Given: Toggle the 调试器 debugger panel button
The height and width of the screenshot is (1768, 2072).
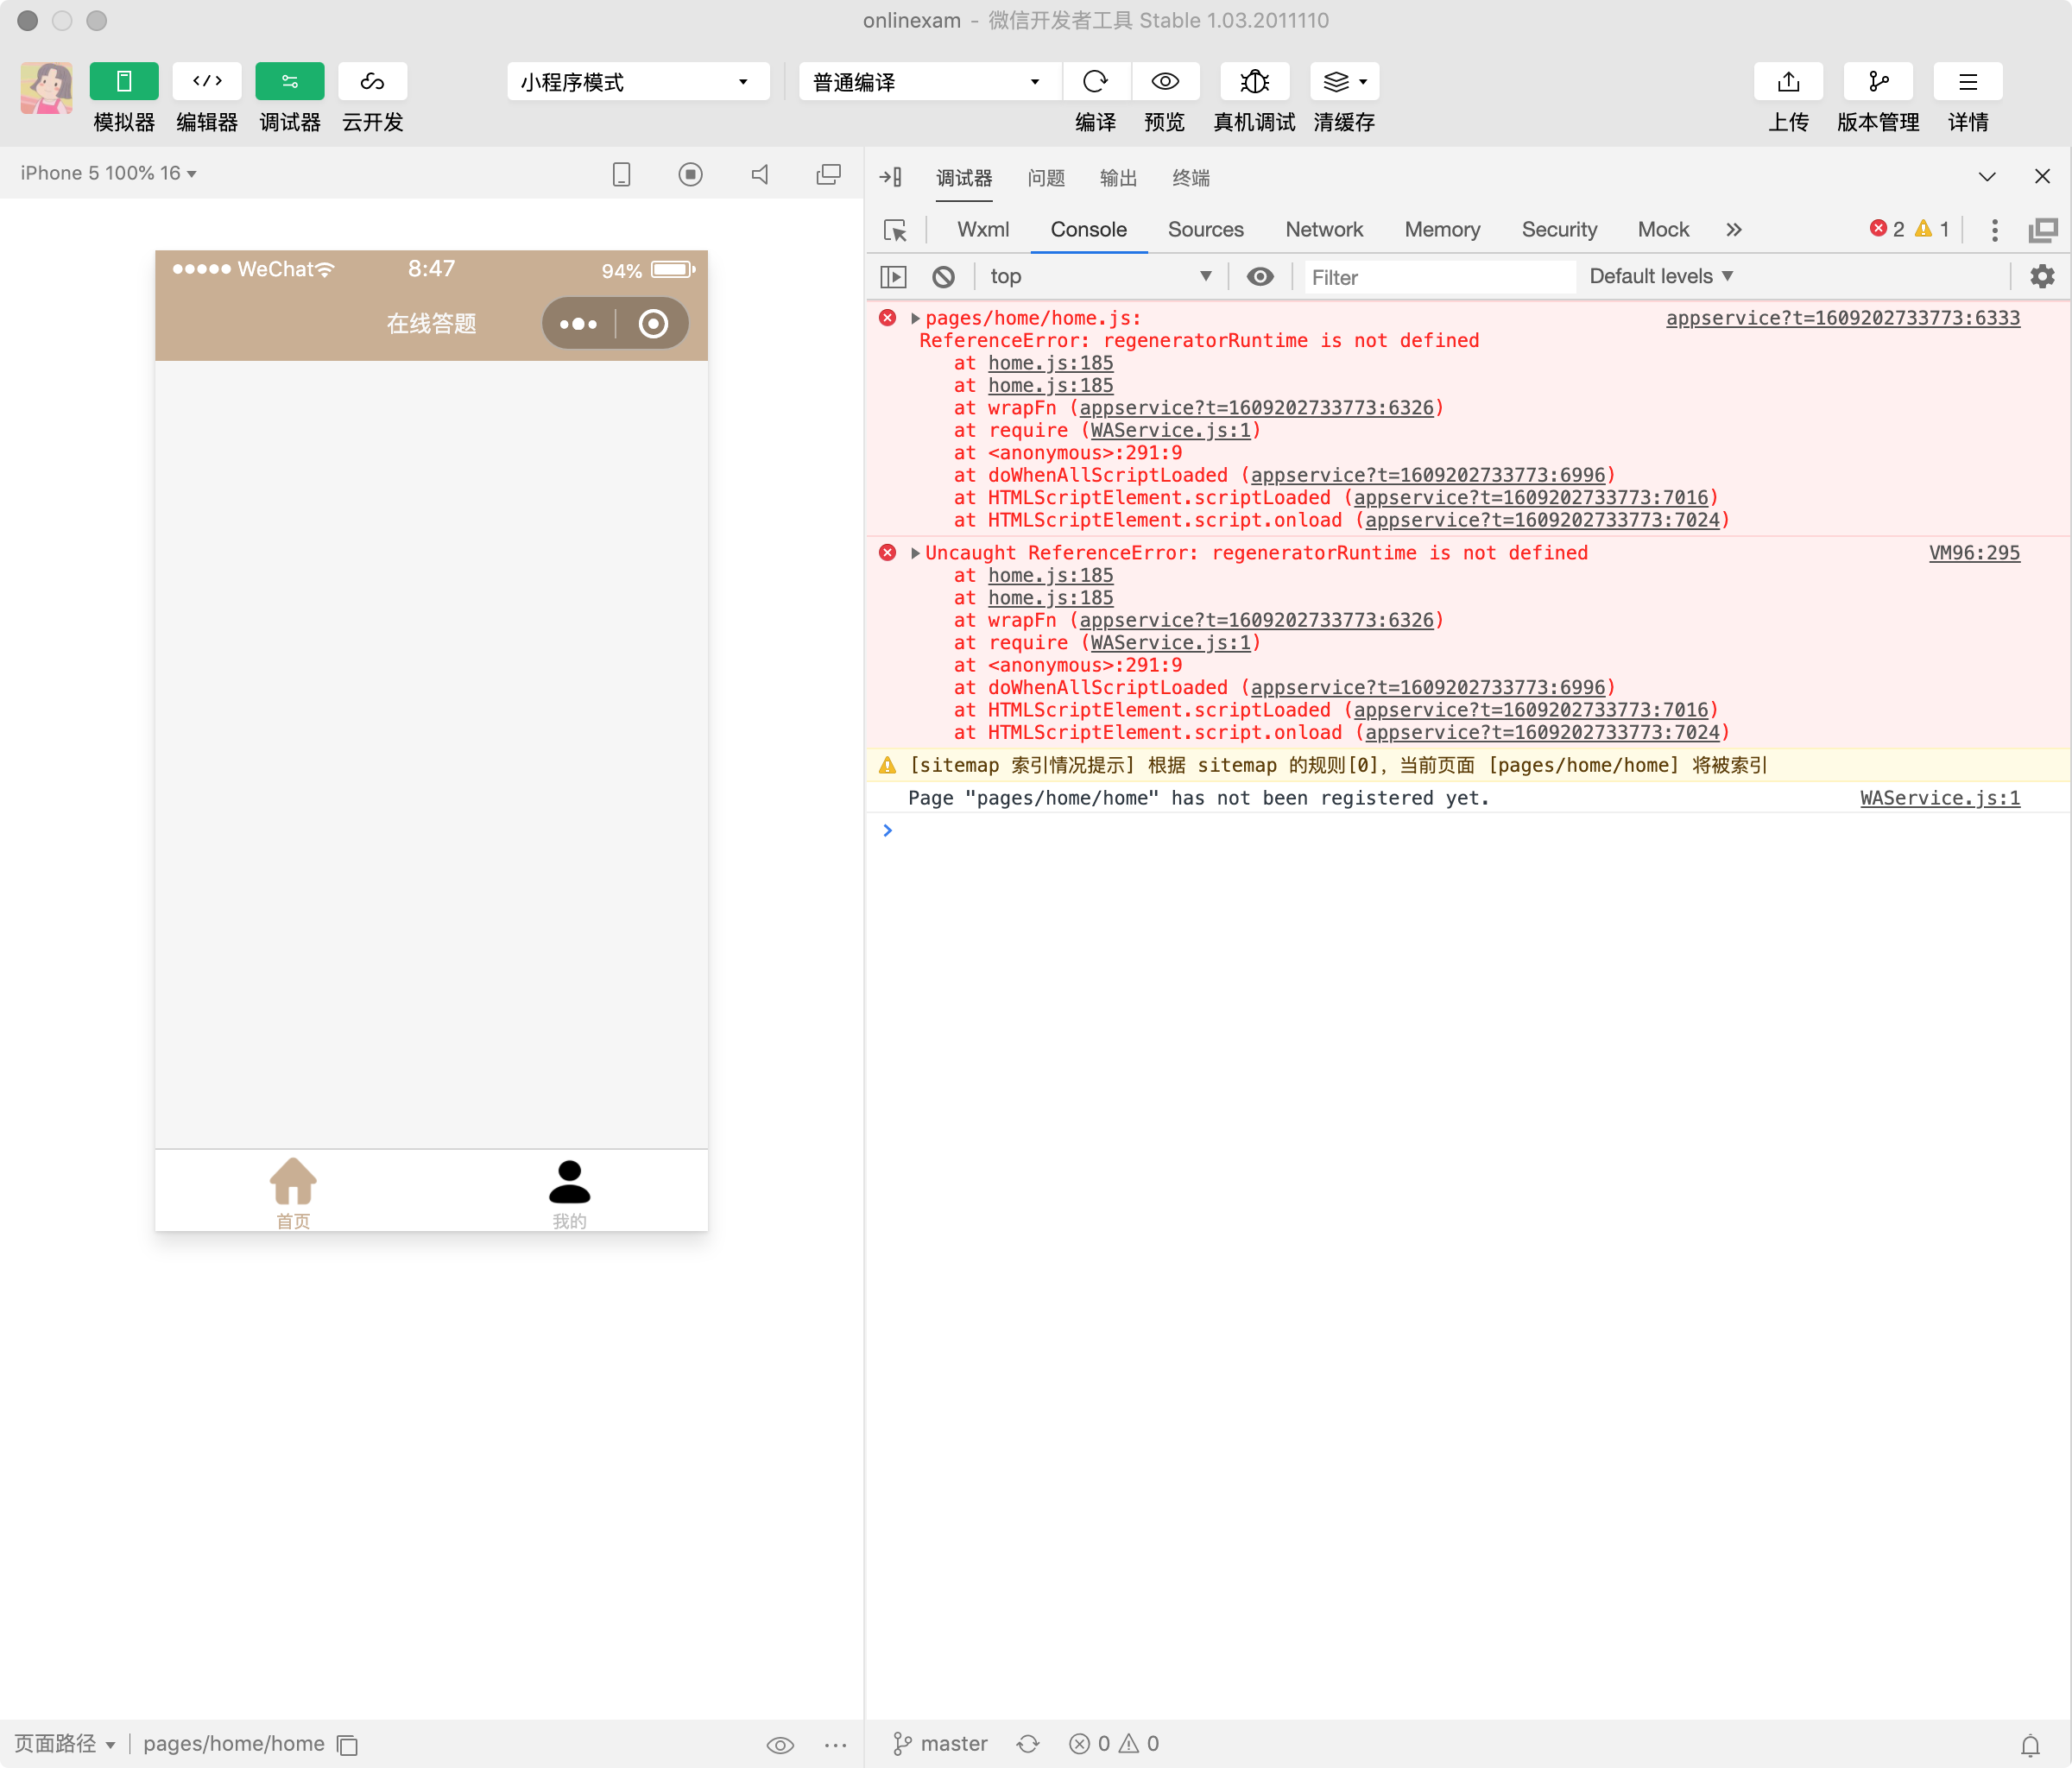Looking at the screenshot, I should pos(290,81).
